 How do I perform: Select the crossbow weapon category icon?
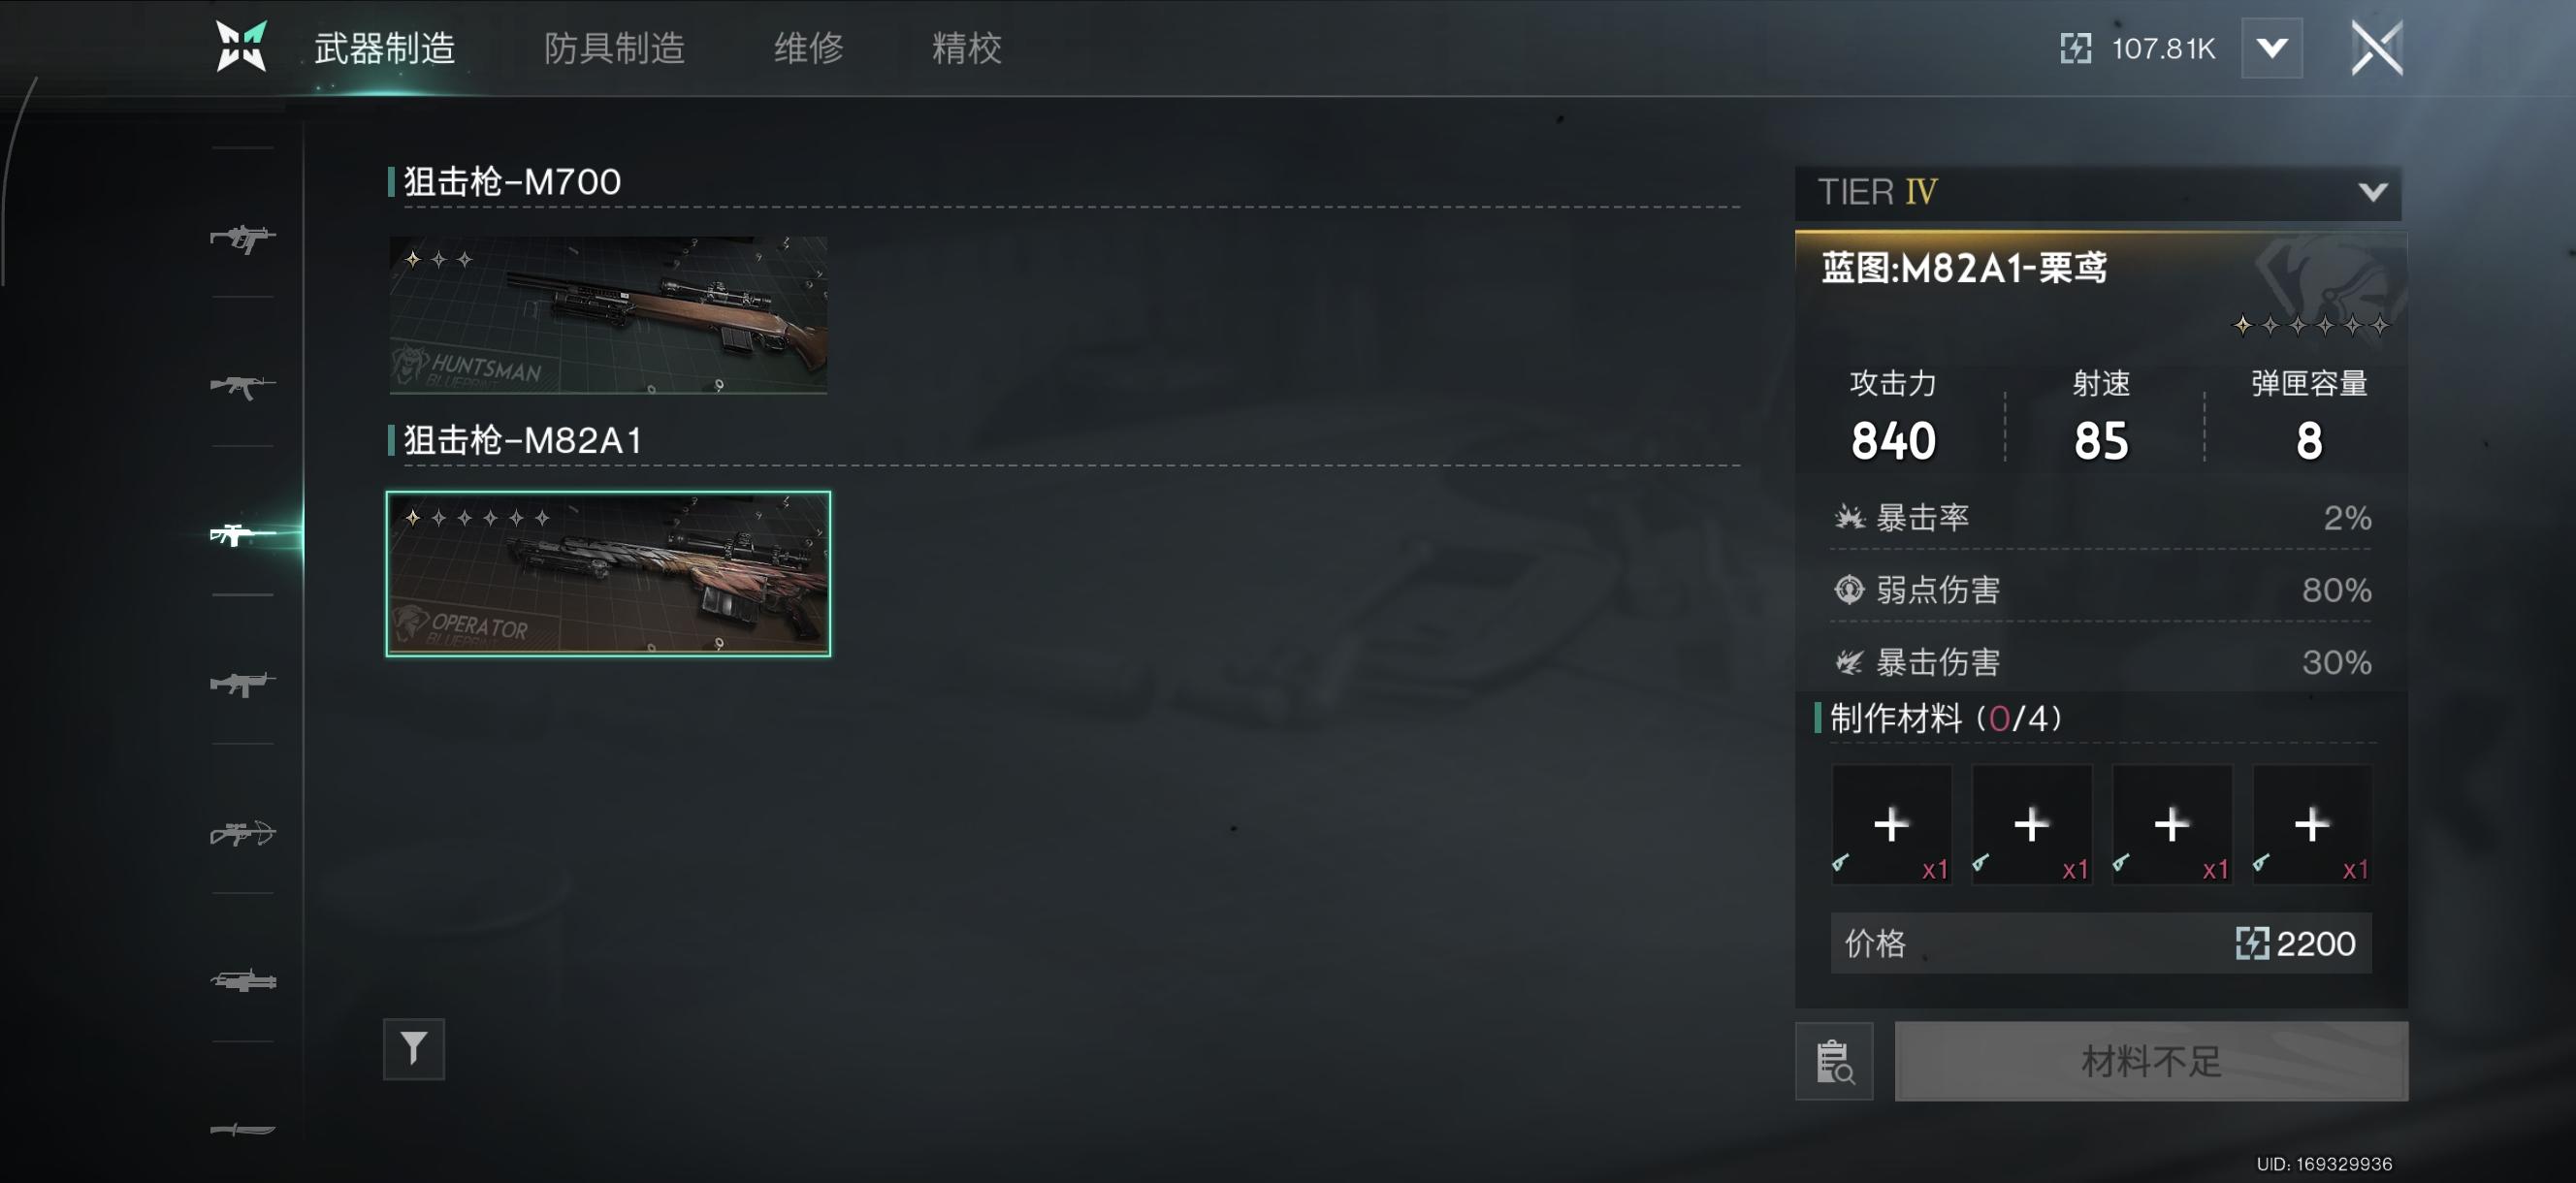point(242,832)
